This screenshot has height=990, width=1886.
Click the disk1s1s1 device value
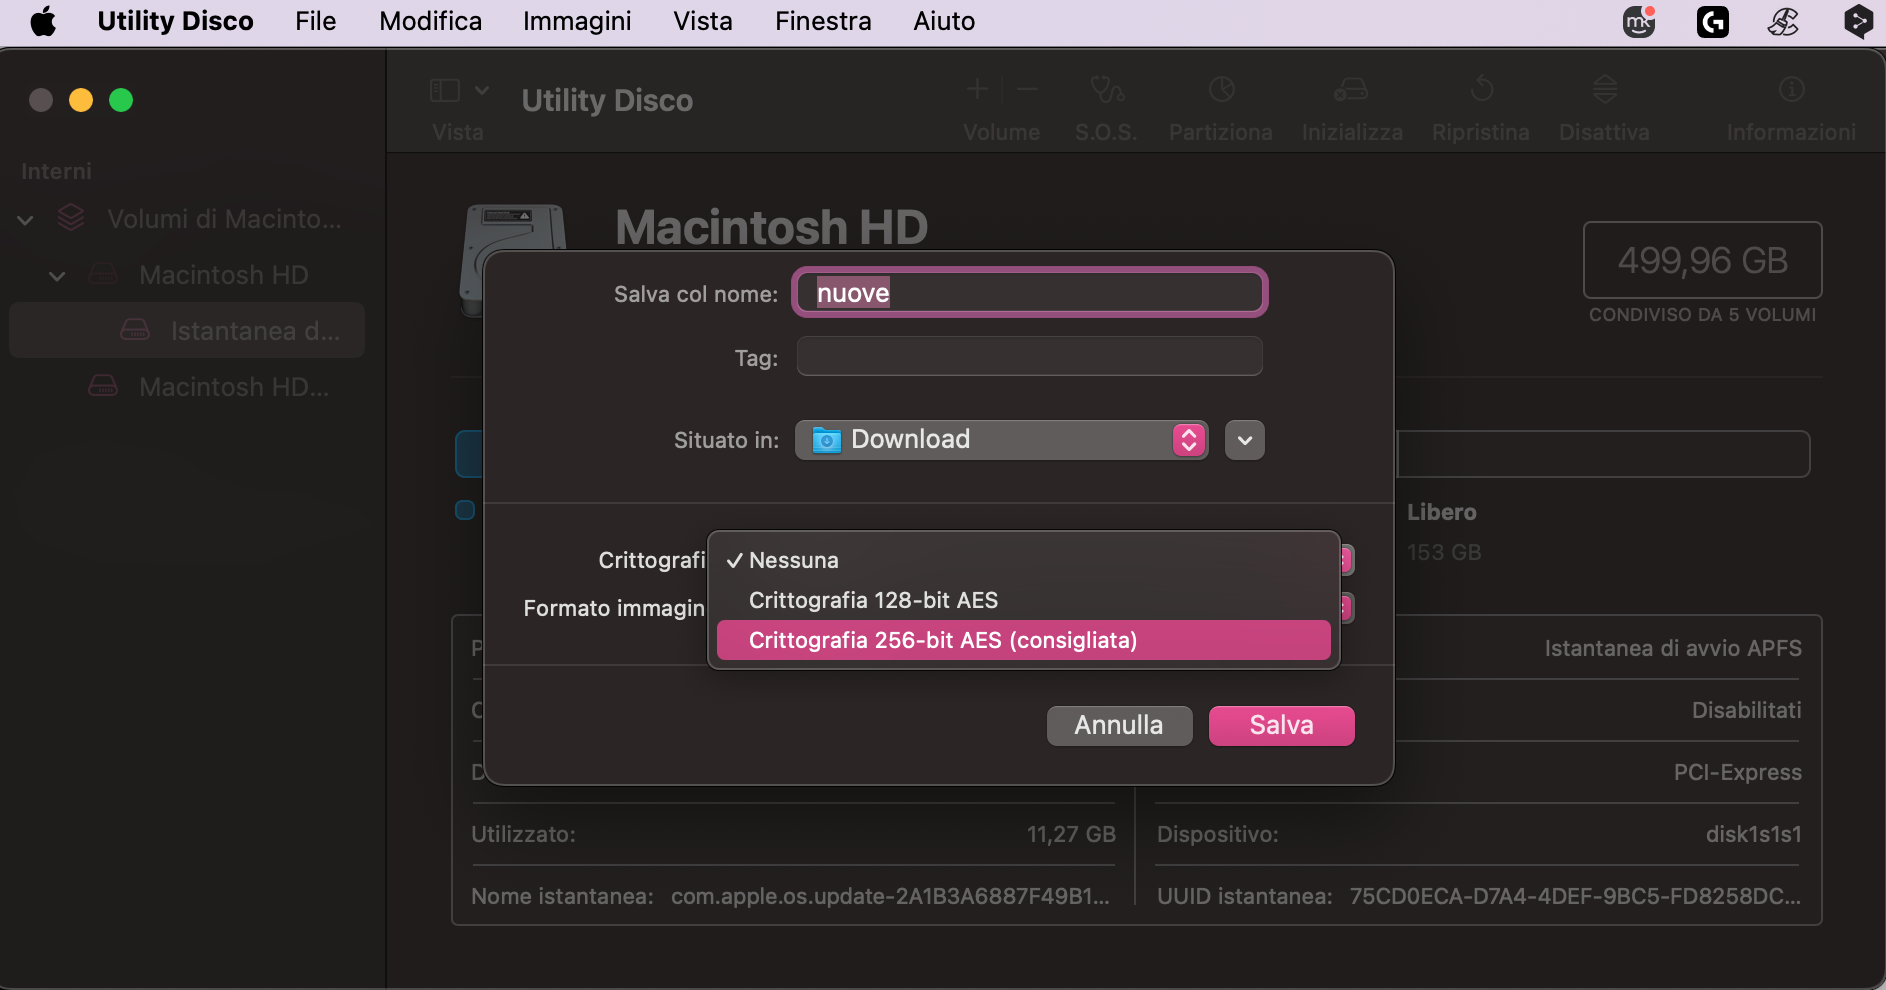point(1753,834)
